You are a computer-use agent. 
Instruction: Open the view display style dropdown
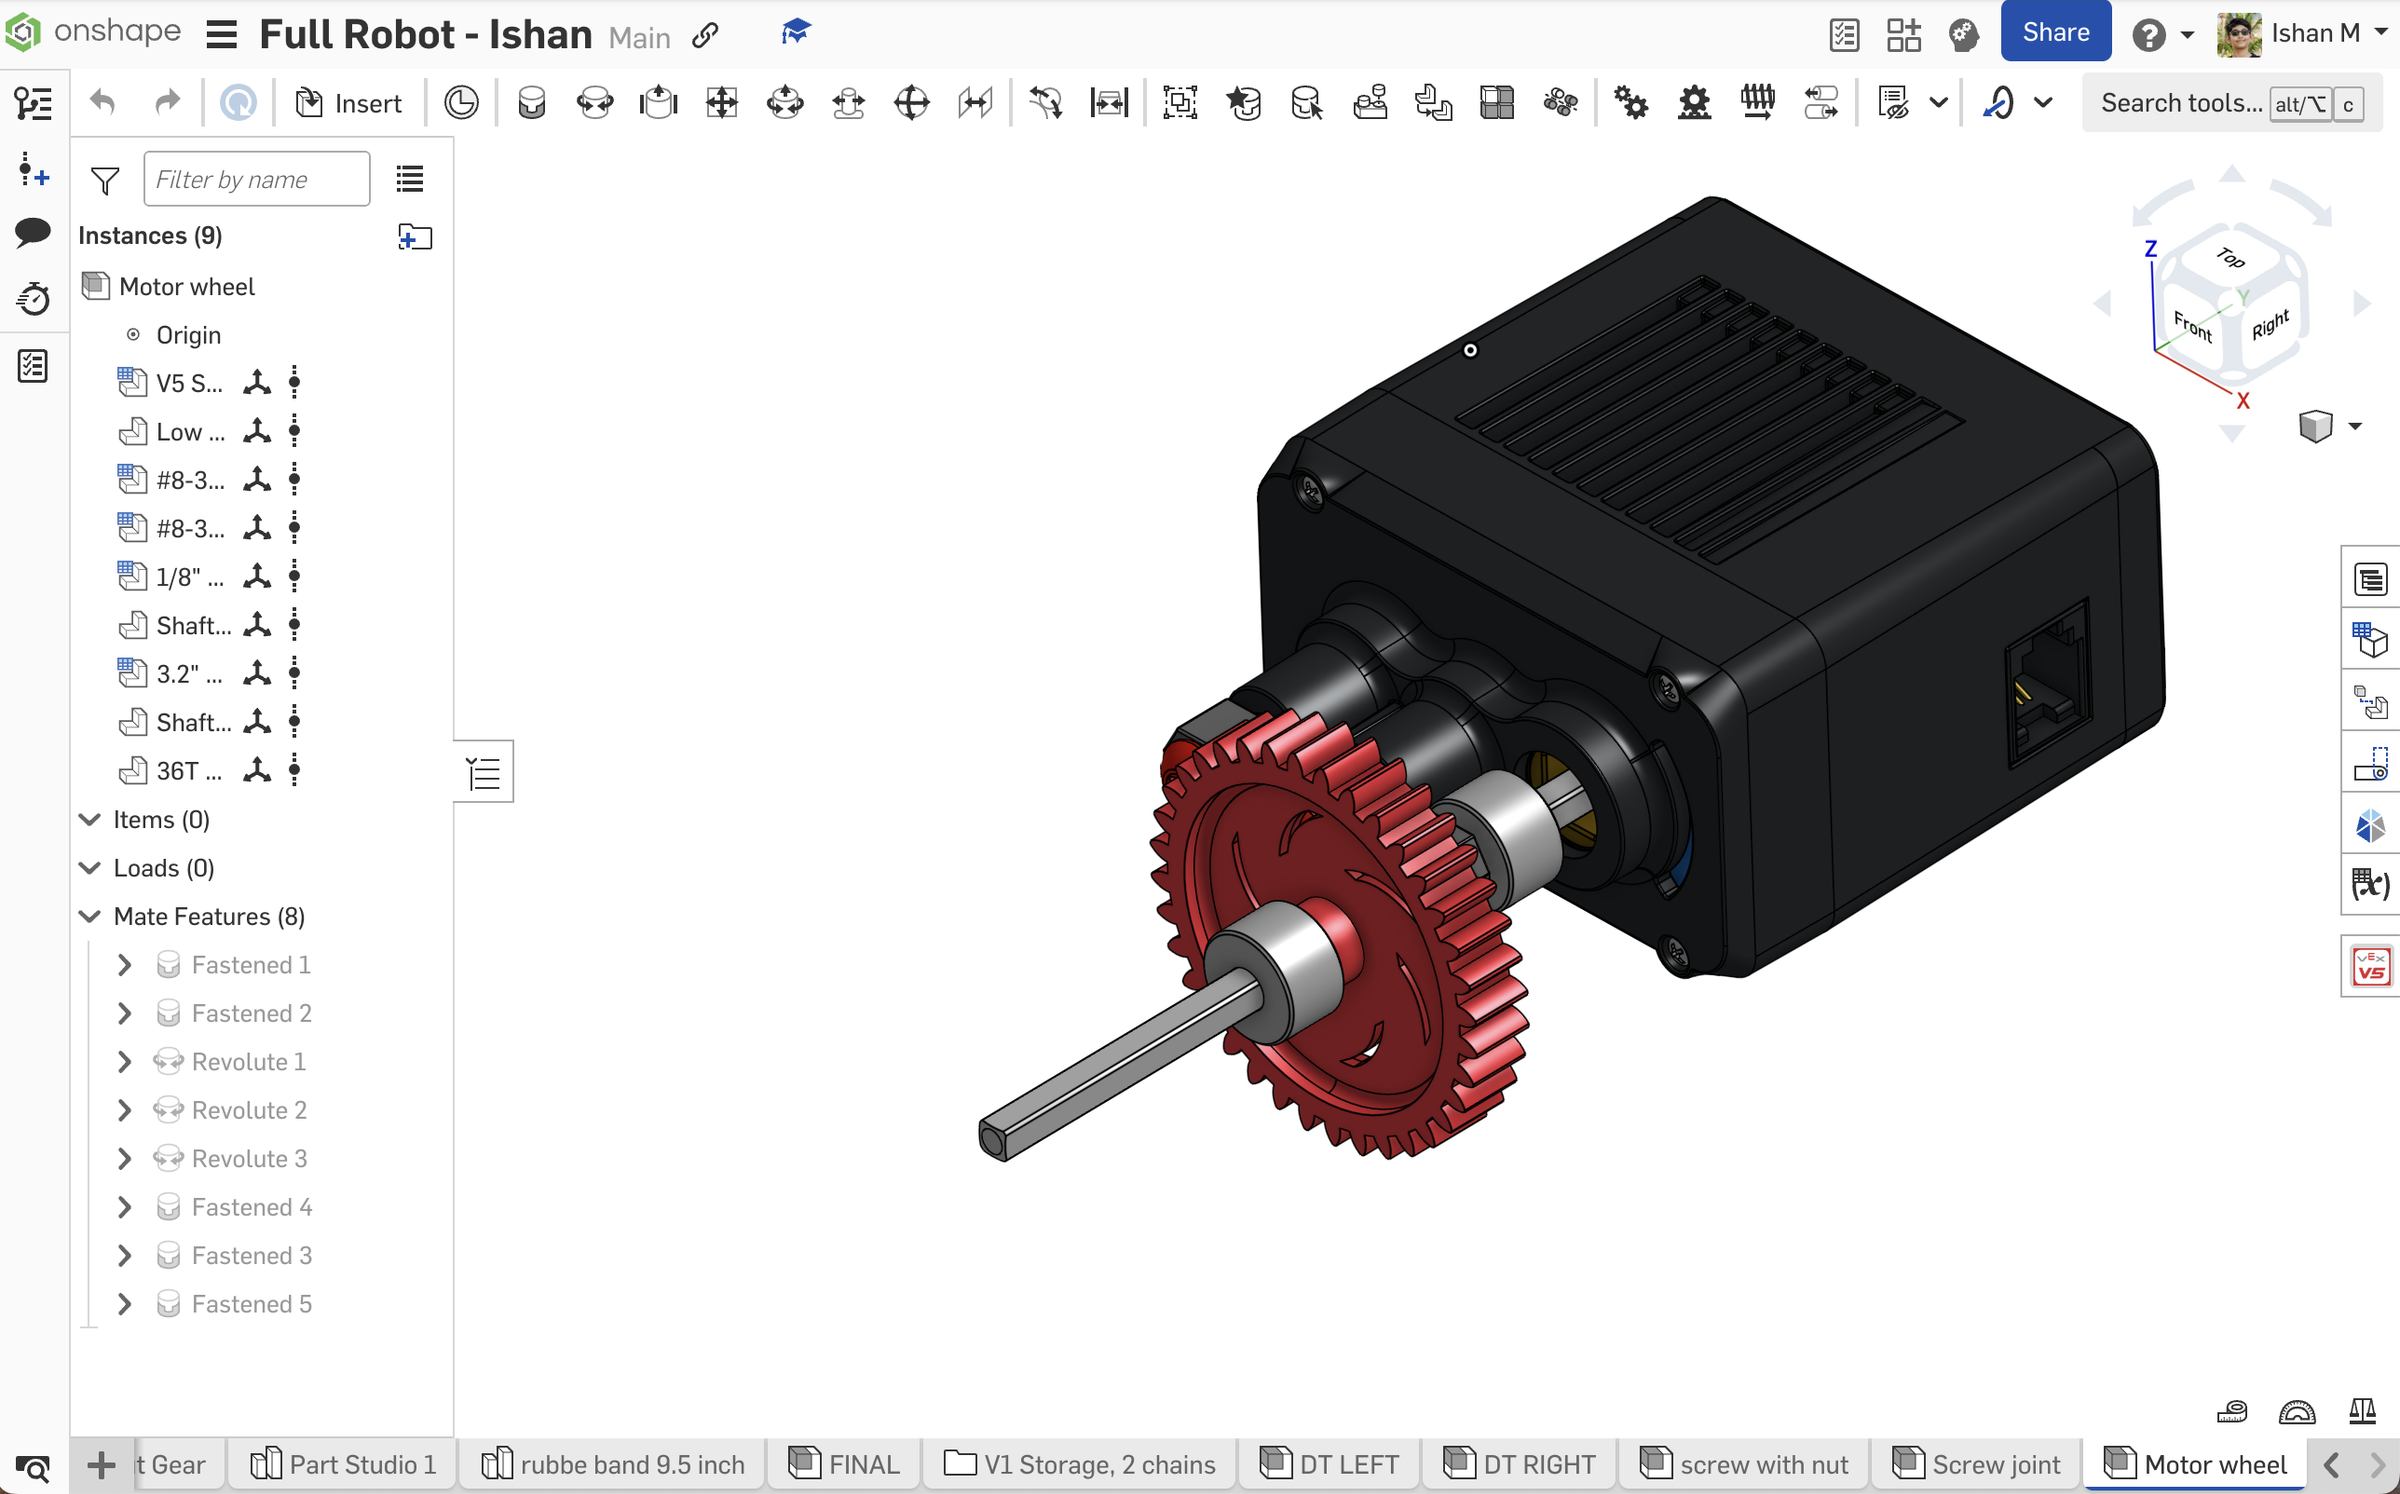point(2330,426)
